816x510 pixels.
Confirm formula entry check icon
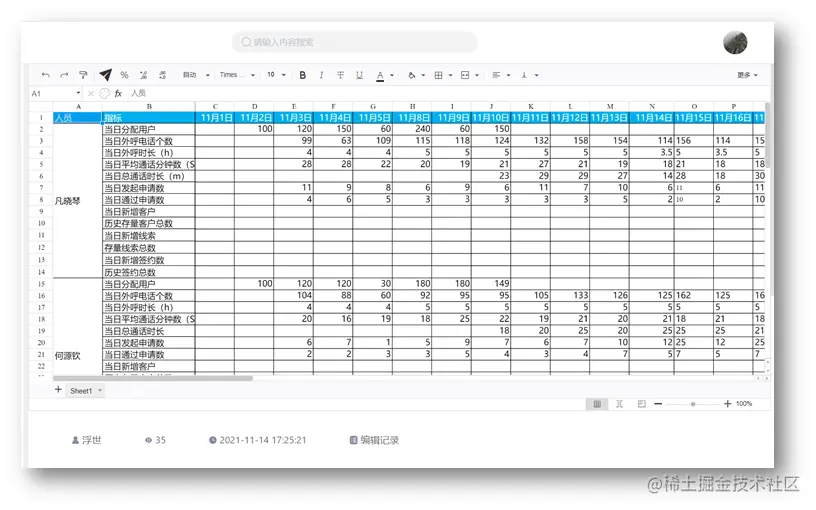[105, 93]
